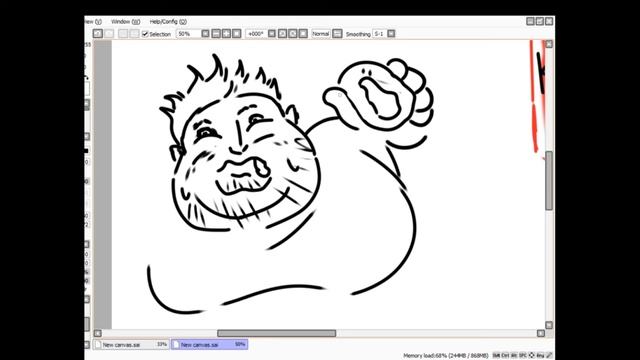Click the SPC key indicator in the status bar

(522, 356)
